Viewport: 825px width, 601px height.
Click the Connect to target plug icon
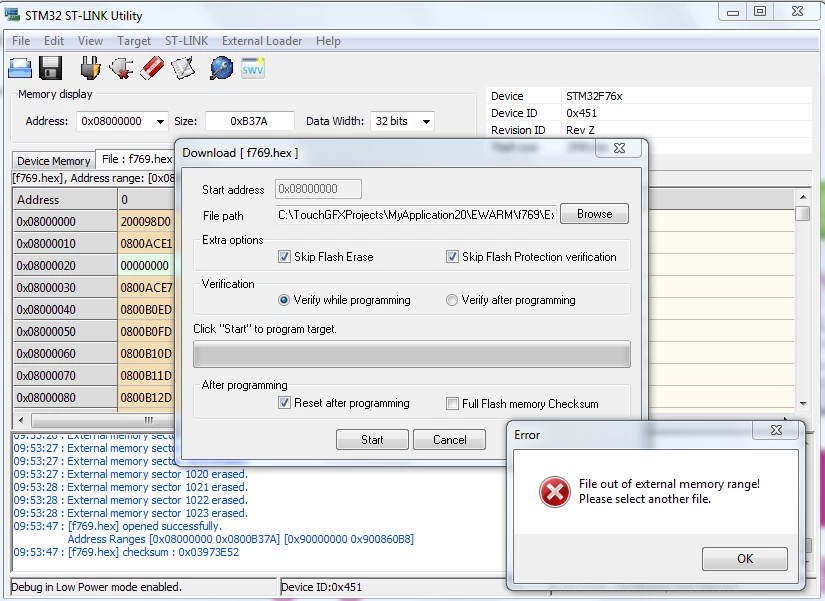tap(90, 68)
